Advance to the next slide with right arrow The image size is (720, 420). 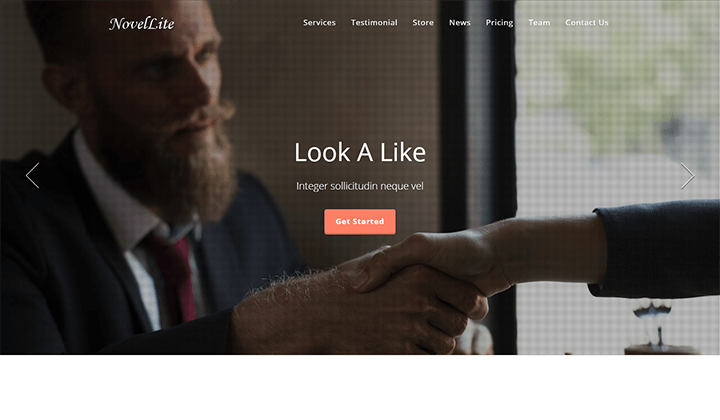click(687, 175)
